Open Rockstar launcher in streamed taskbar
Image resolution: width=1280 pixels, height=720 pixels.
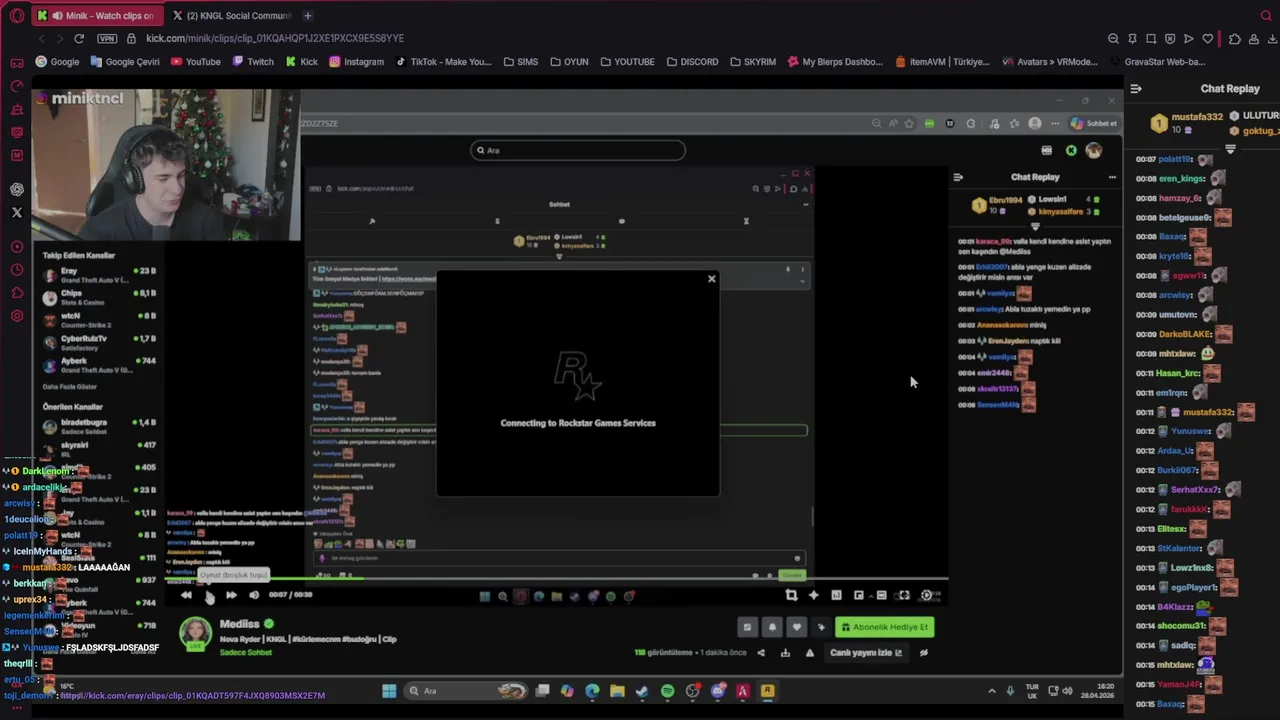click(767, 691)
